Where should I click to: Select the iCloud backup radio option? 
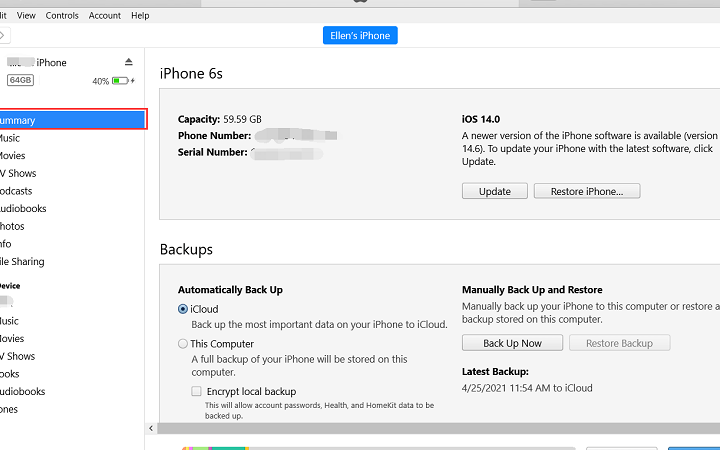point(183,309)
